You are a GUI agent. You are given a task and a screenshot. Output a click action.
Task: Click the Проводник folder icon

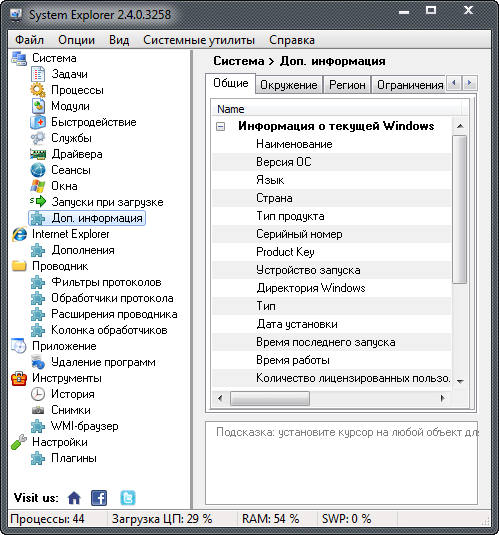point(19,266)
